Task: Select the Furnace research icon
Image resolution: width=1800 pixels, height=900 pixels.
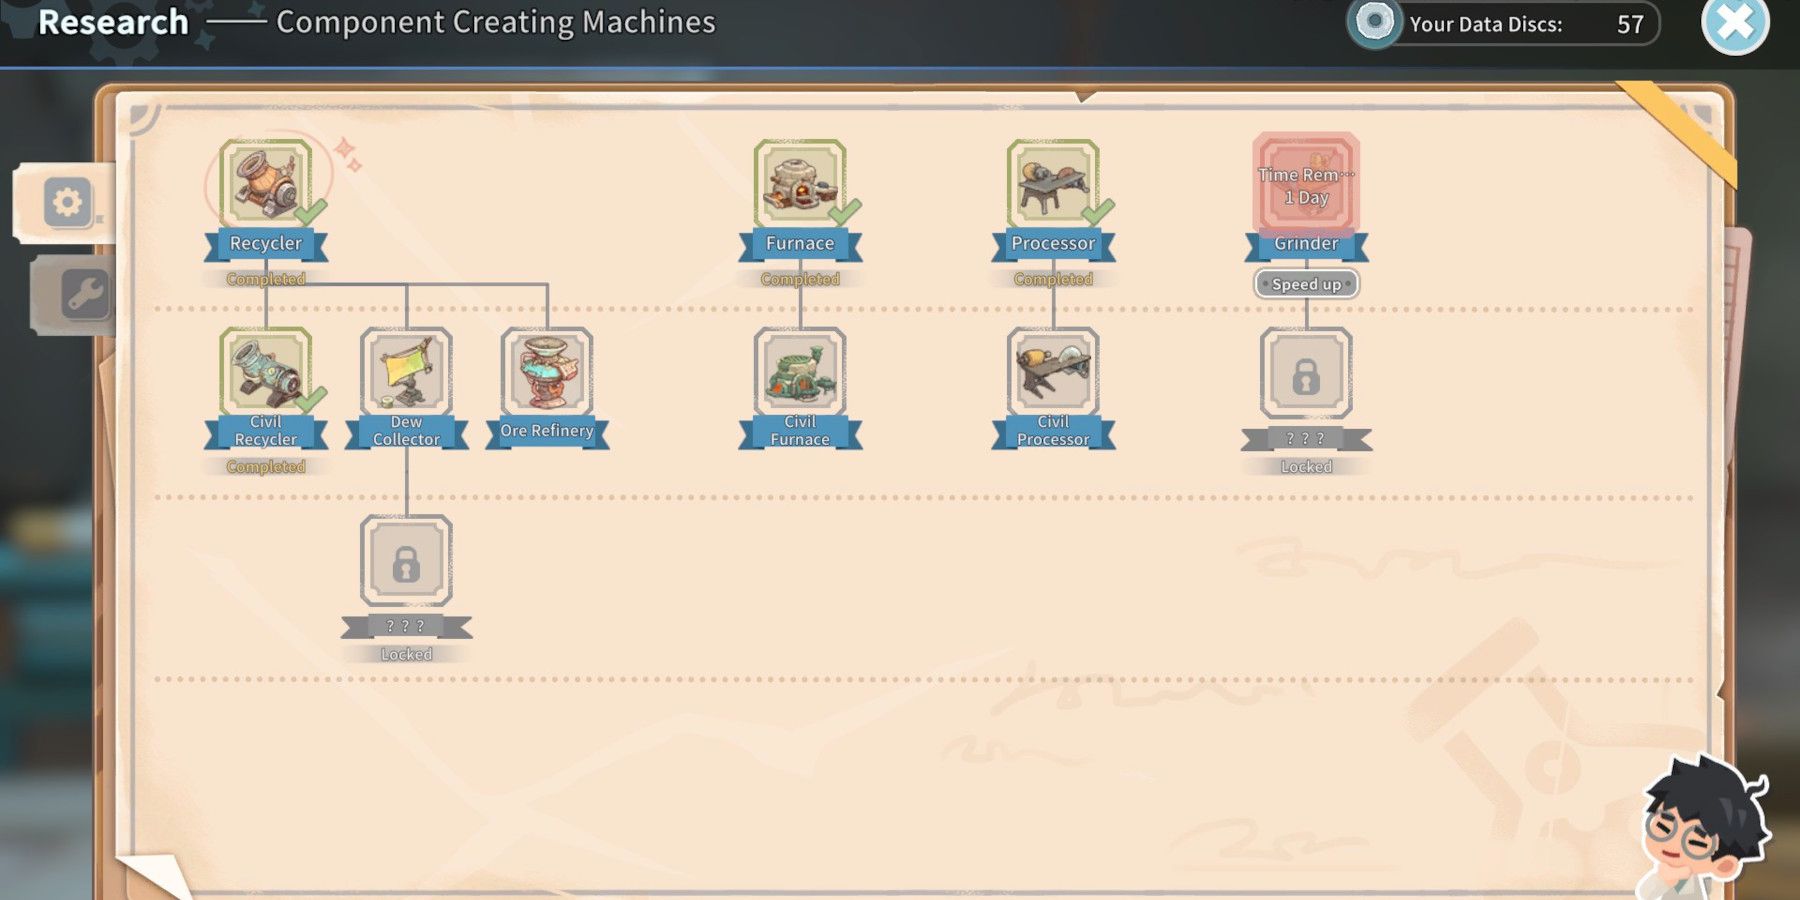Action: tap(800, 184)
